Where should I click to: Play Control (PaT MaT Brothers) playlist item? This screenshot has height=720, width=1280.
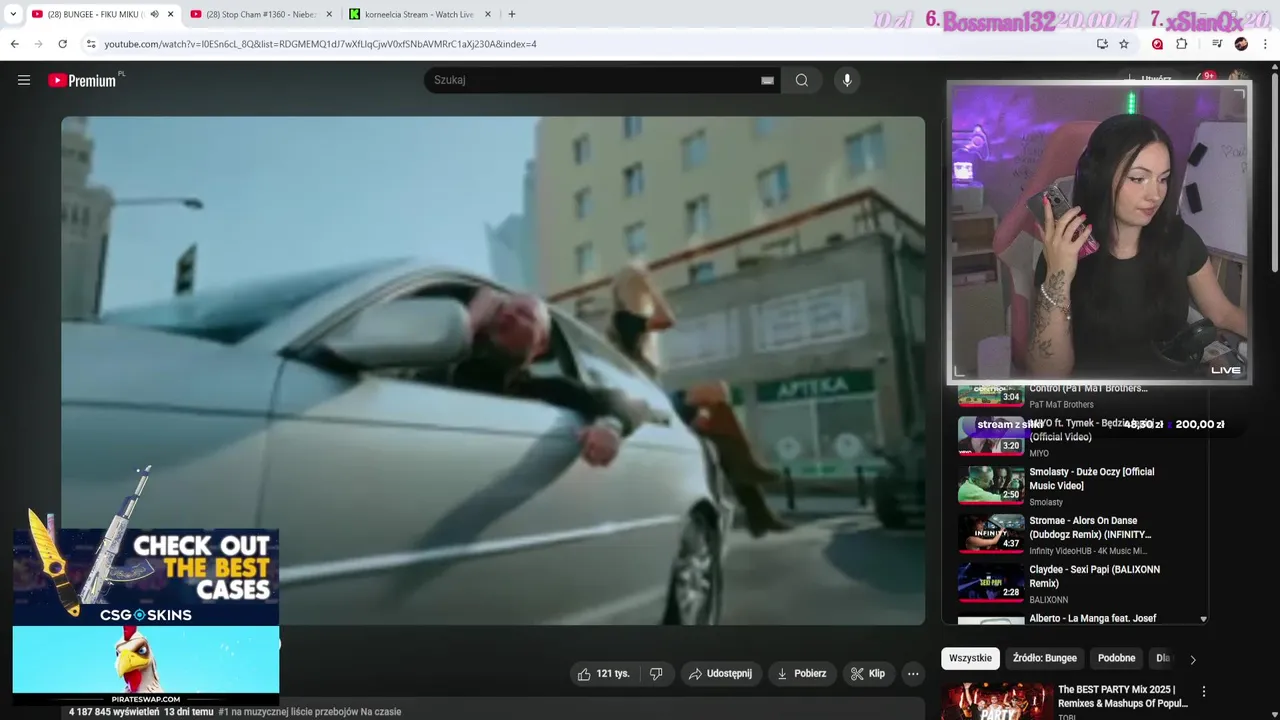(x=1074, y=396)
